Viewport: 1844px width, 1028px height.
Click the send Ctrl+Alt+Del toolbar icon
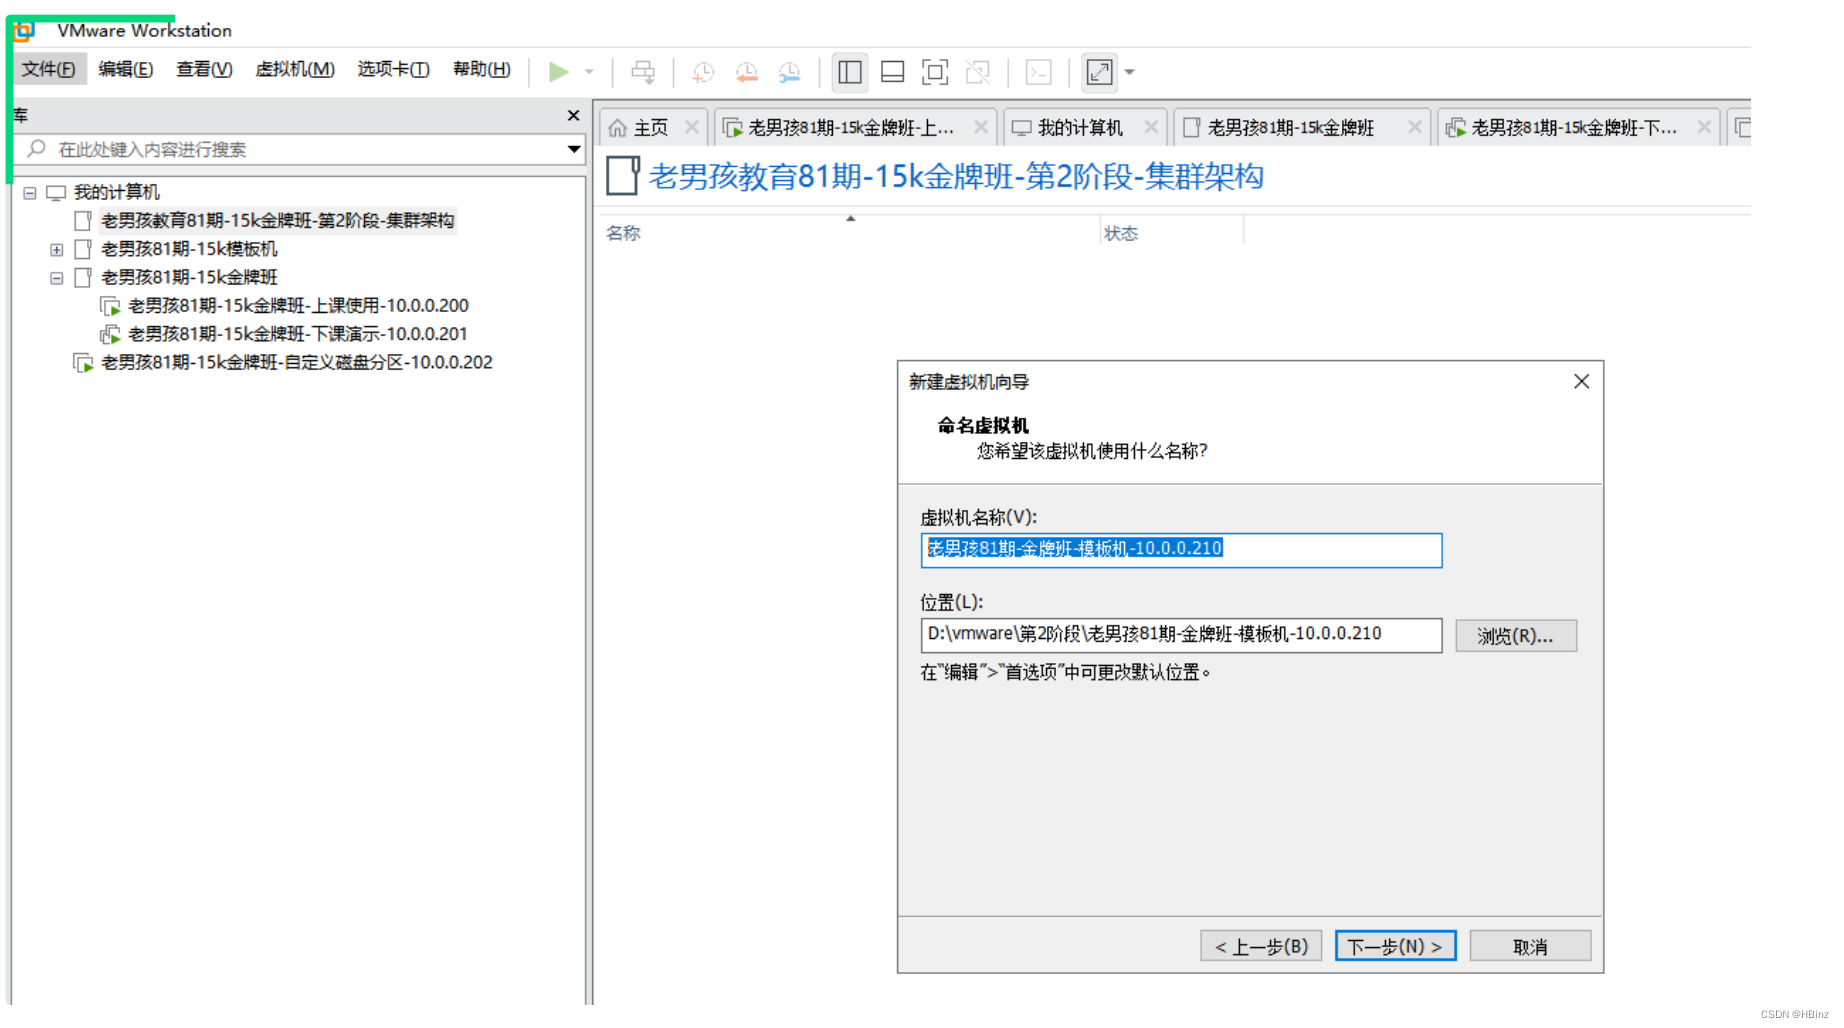point(643,72)
